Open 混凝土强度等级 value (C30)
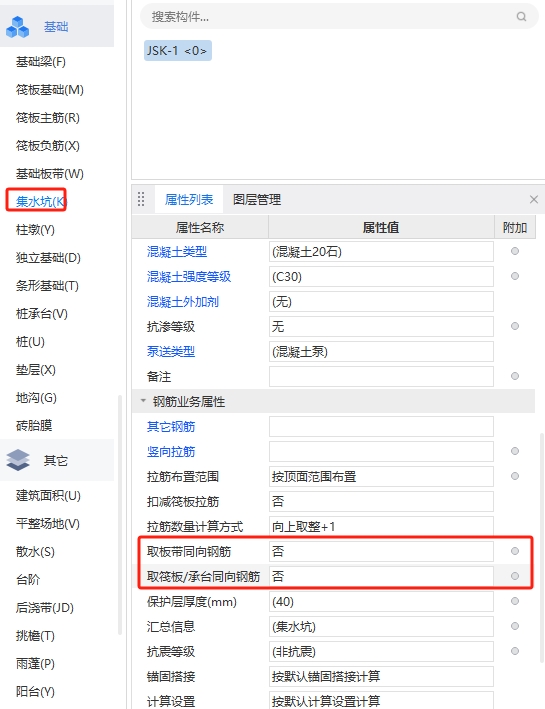545x709 pixels. [x=381, y=276]
